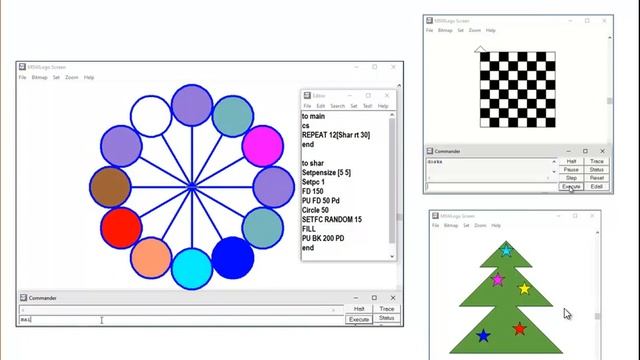Click Pause in the checkerboard window's Commander
Viewport: 640px width, 360px height.
click(571, 169)
